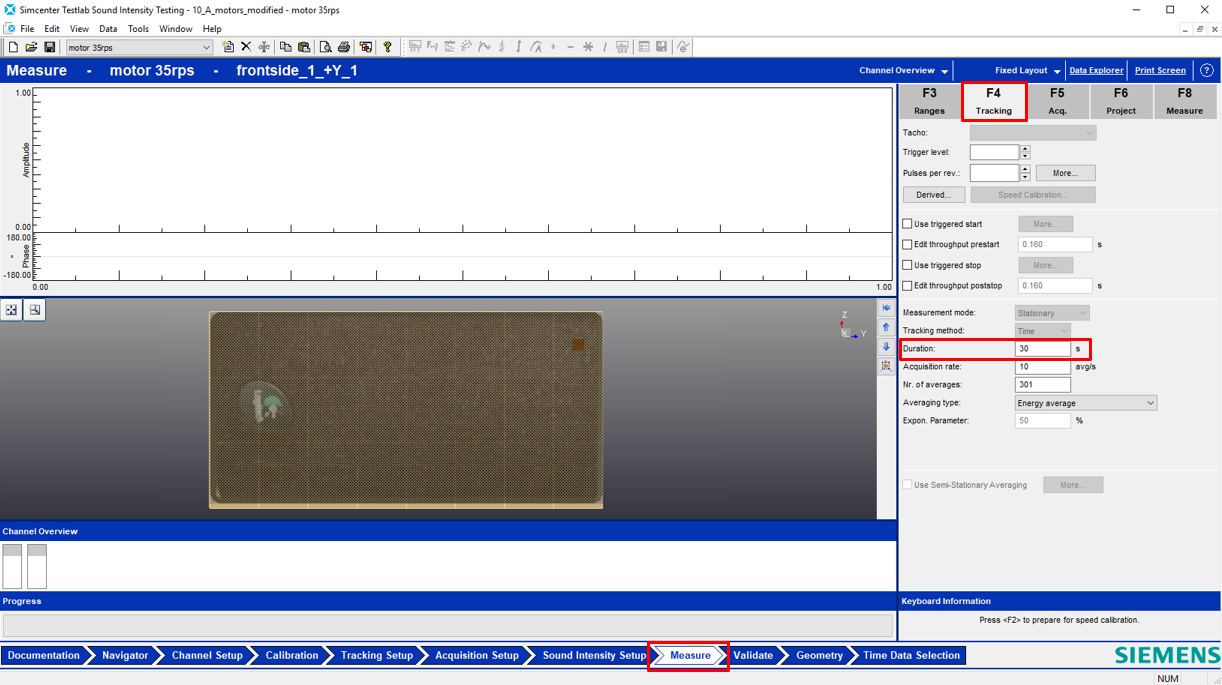Click the Duration input field
The height and width of the screenshot is (685, 1222).
tap(1043, 349)
